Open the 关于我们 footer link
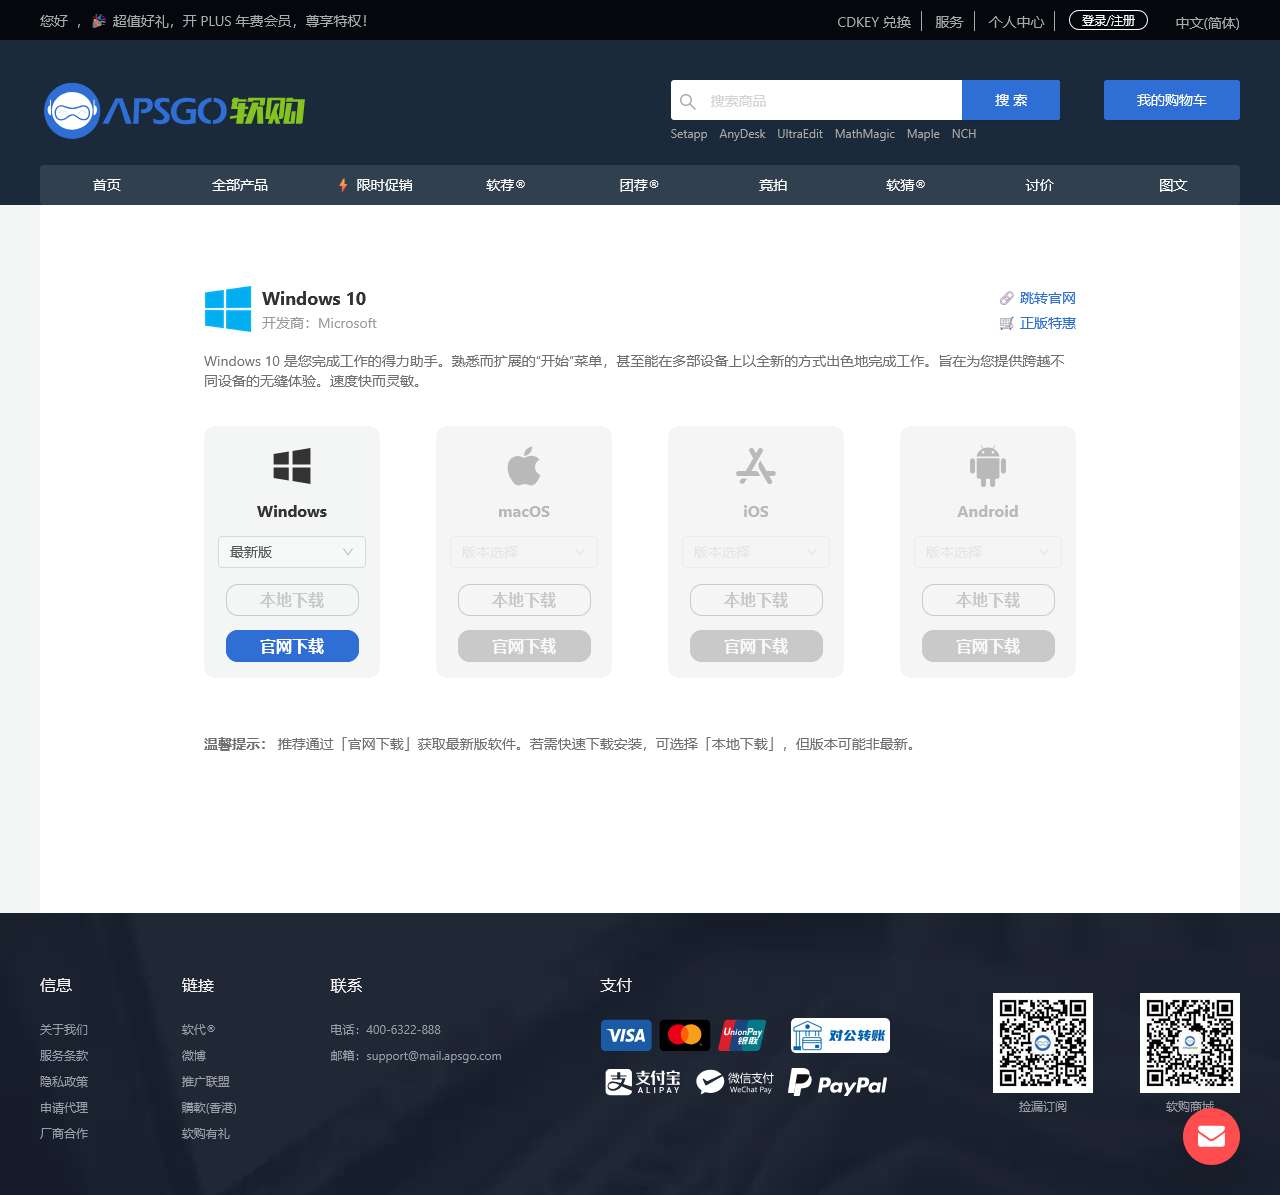Screen dimensions: 1280x1195 64,1030
